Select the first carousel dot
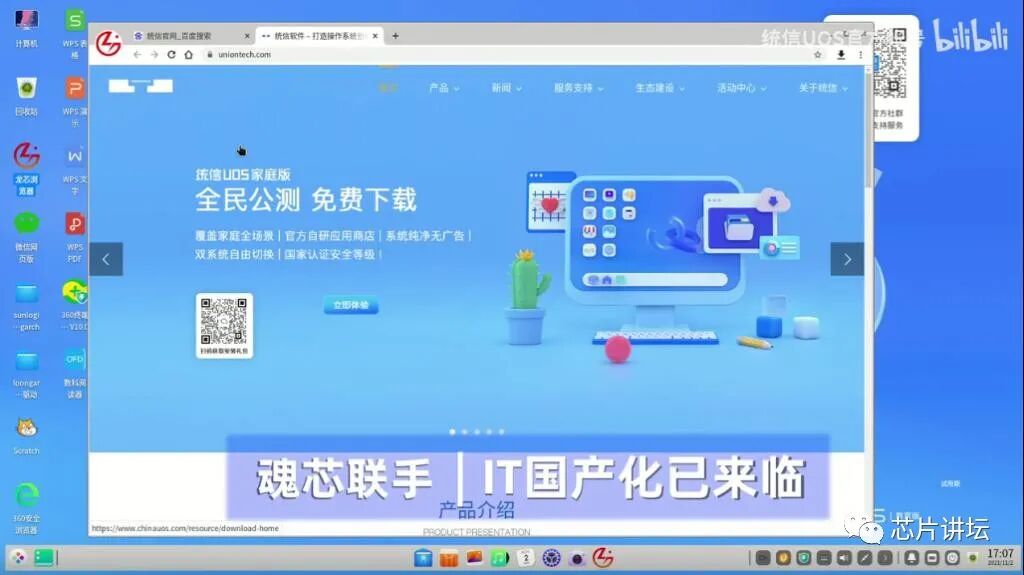This screenshot has width=1024, height=575. (452, 432)
